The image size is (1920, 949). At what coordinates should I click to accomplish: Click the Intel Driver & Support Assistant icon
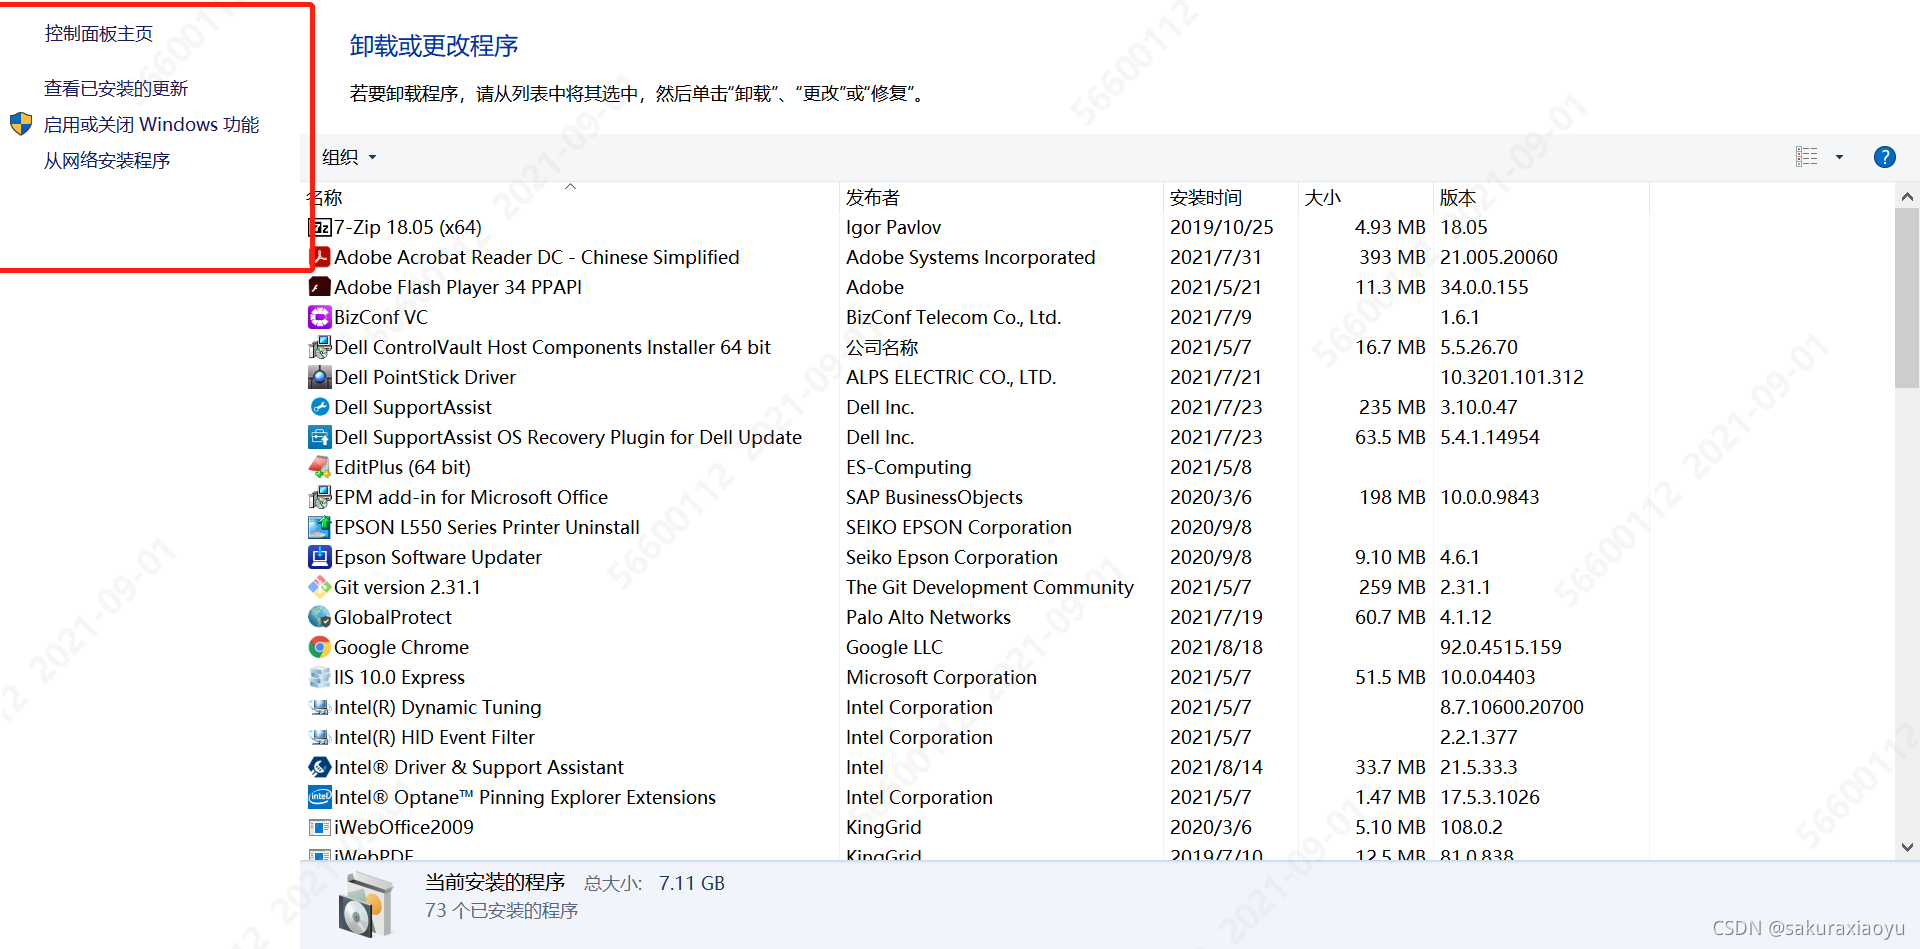pos(320,768)
